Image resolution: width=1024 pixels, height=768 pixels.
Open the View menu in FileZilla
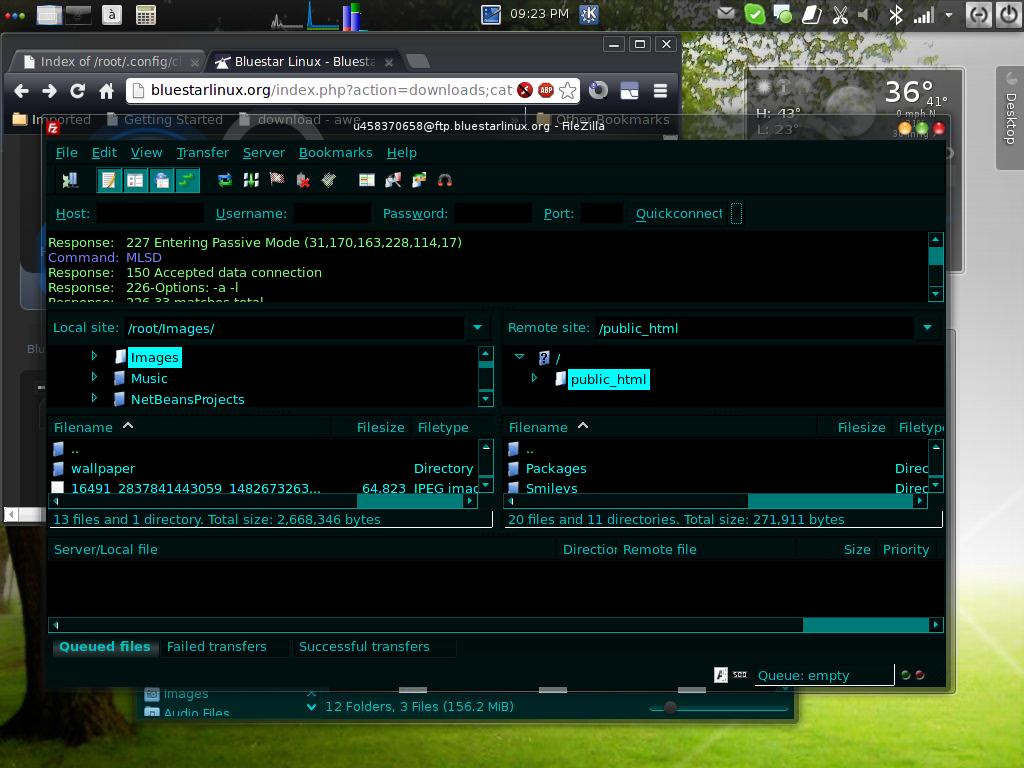point(146,153)
